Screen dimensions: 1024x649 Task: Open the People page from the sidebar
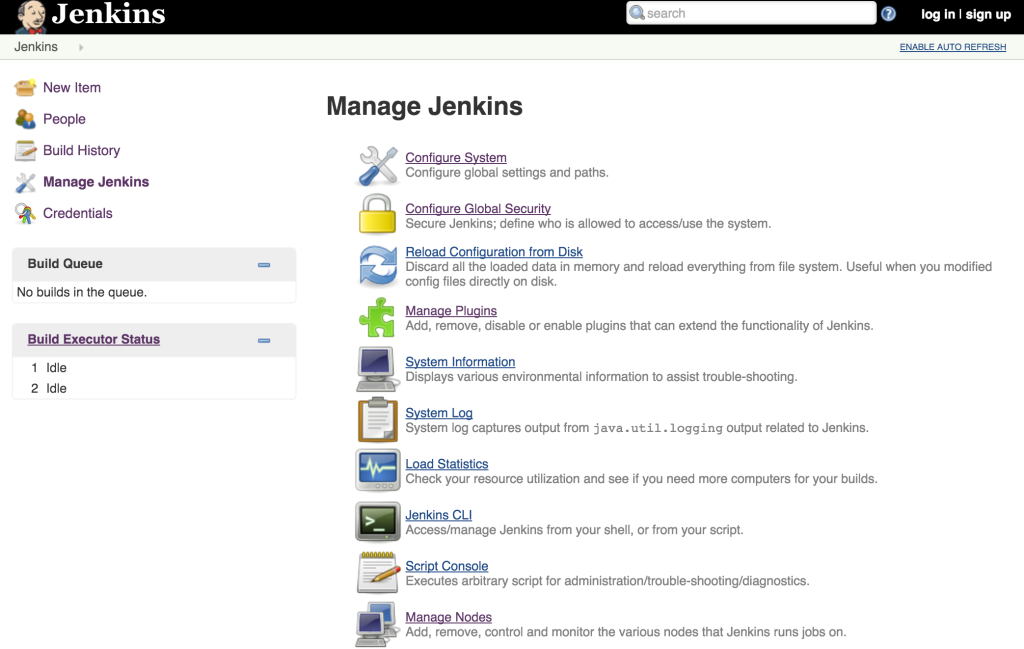(x=64, y=119)
